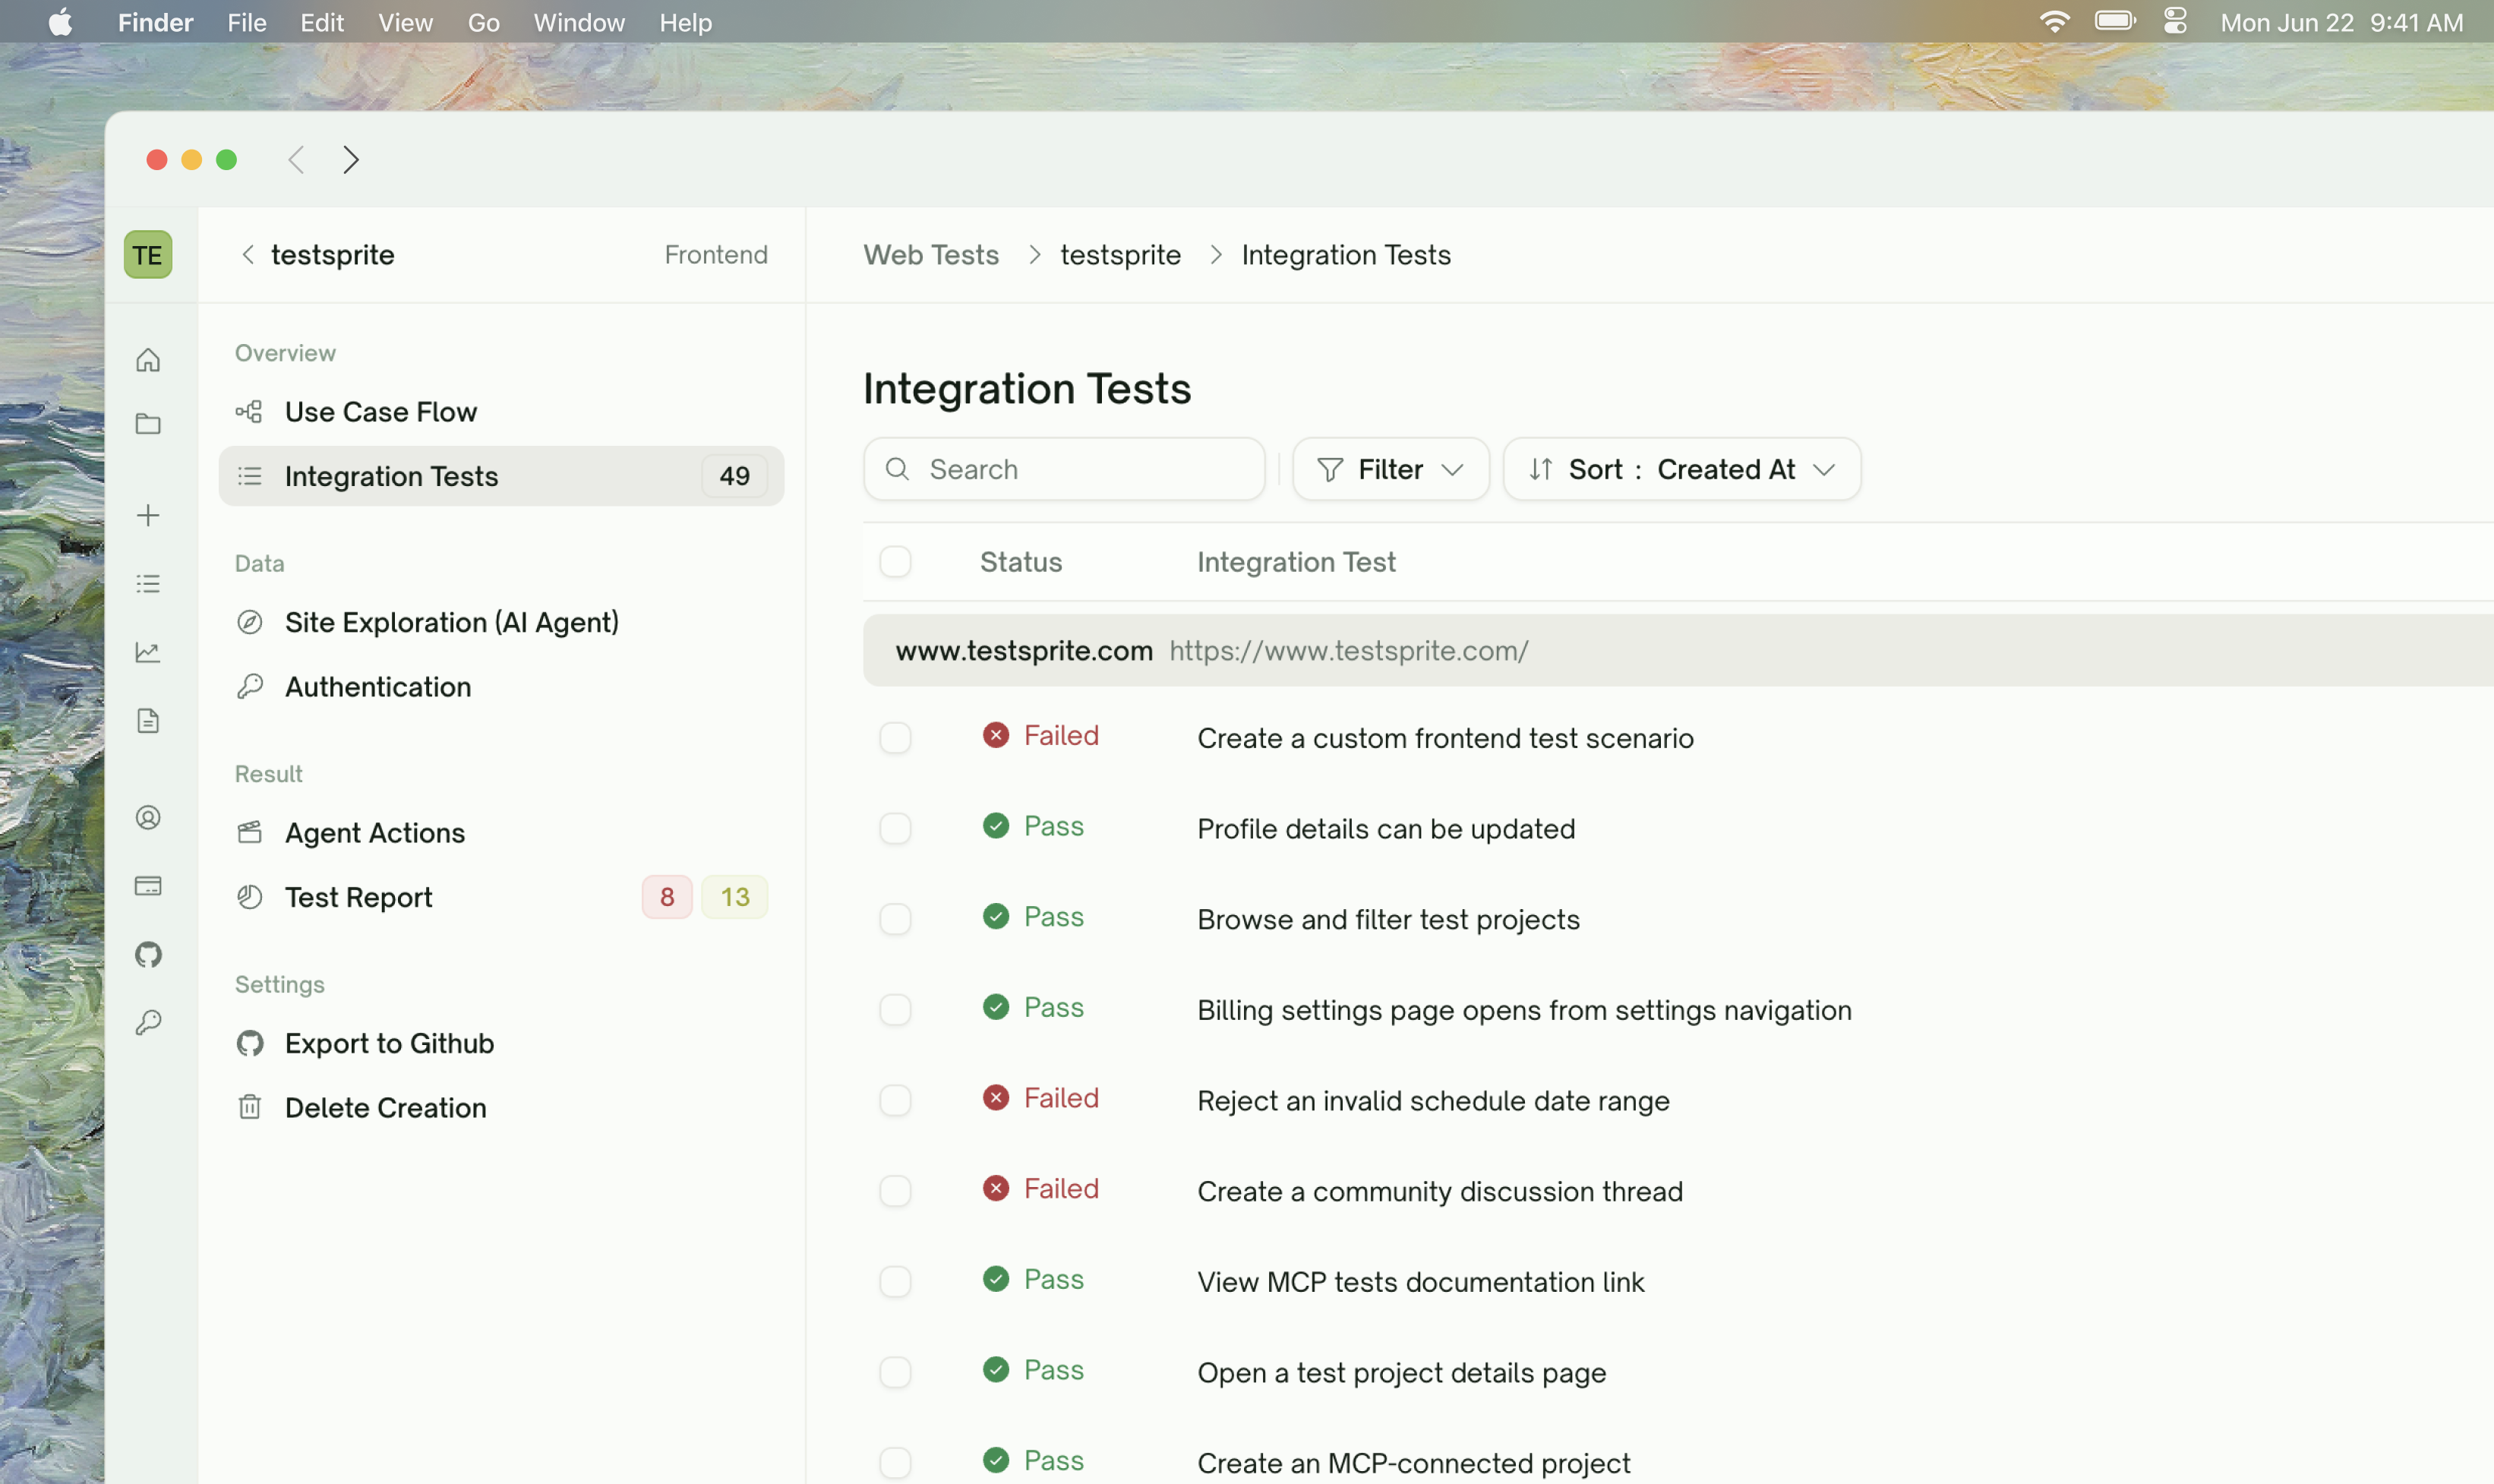Navigate back with the toolbar arrow

pos(296,160)
